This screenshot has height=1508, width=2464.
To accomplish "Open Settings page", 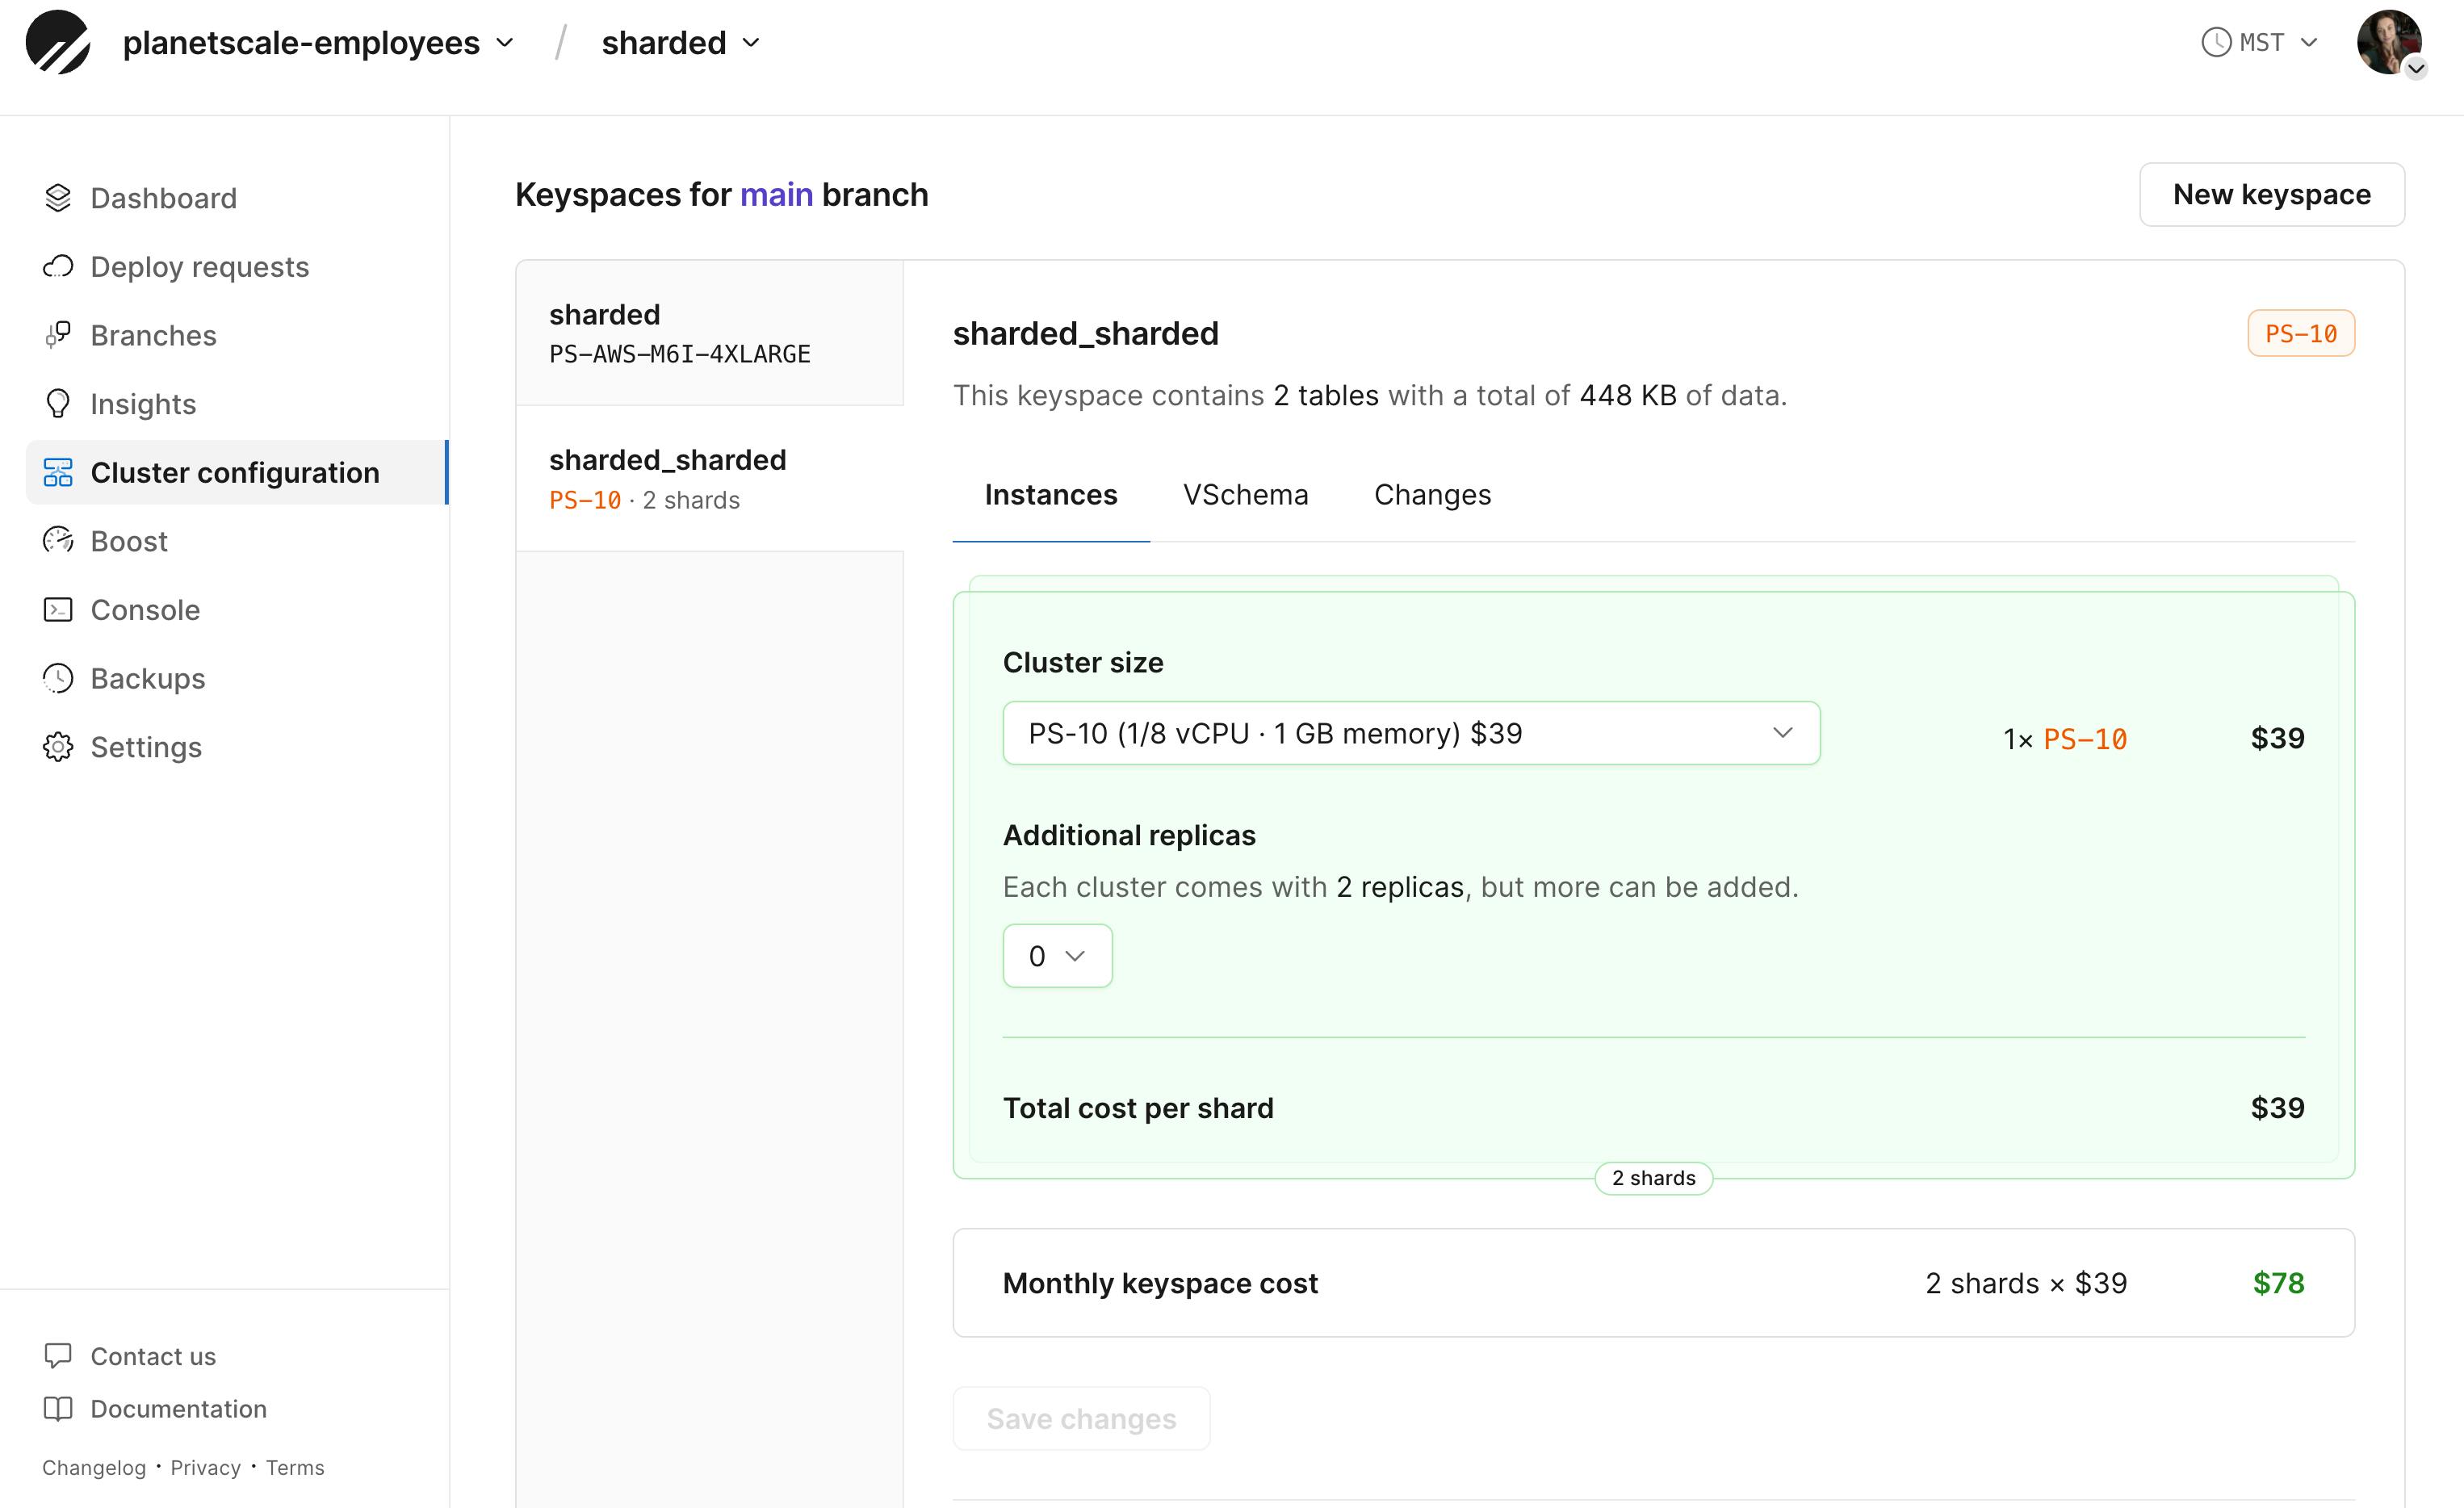I will point(146,747).
